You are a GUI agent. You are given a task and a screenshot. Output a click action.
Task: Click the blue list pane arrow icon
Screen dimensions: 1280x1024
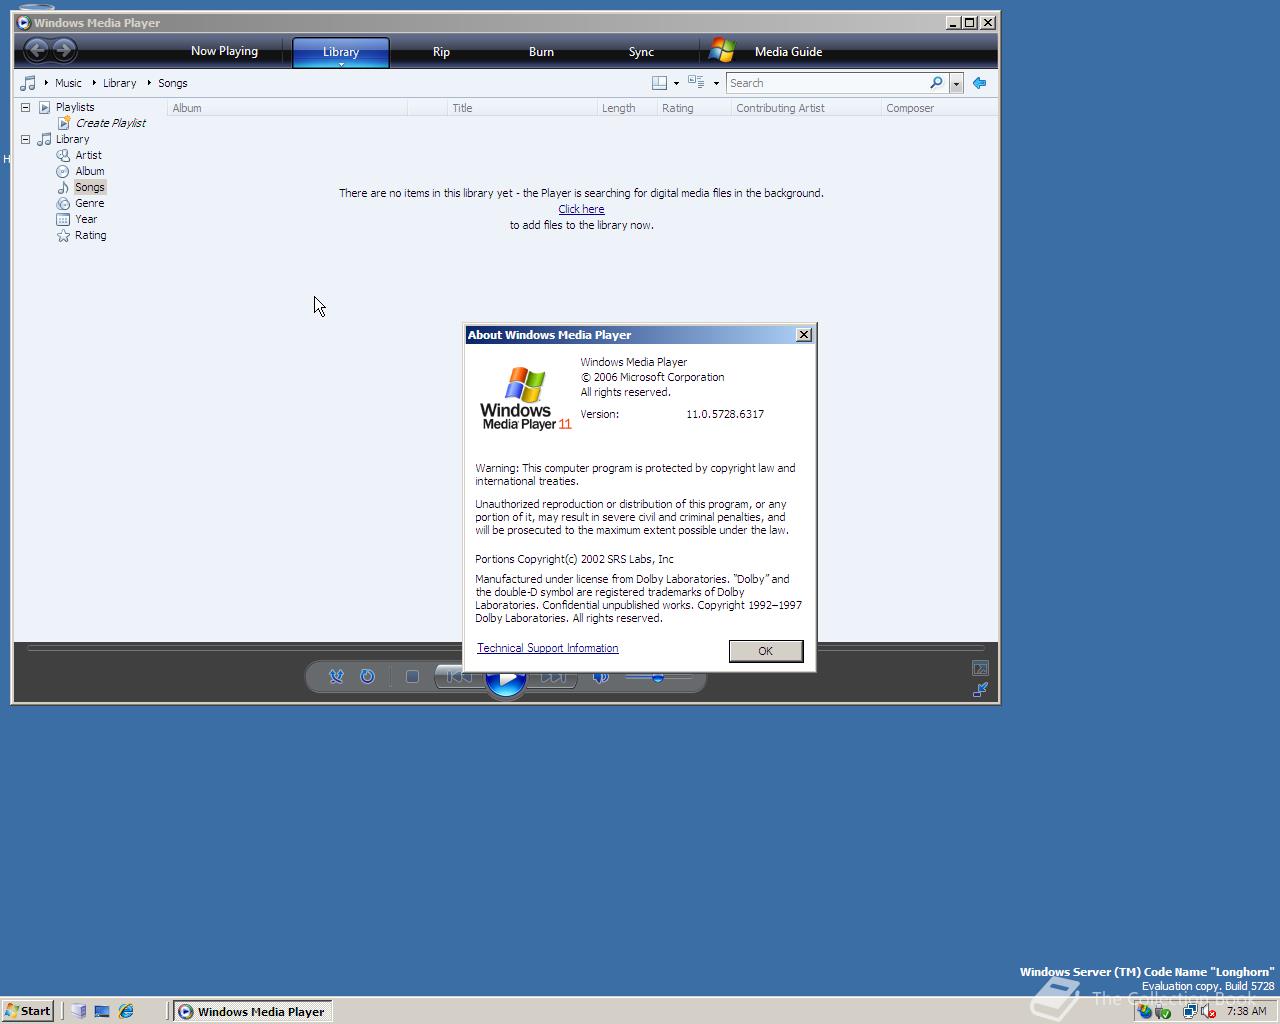coord(980,83)
